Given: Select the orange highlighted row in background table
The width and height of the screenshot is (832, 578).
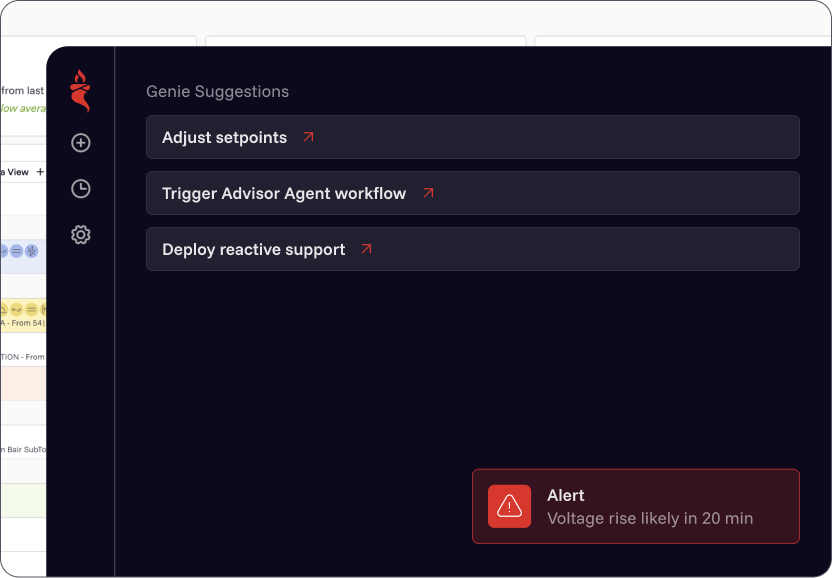Looking at the screenshot, I should [x=23, y=383].
